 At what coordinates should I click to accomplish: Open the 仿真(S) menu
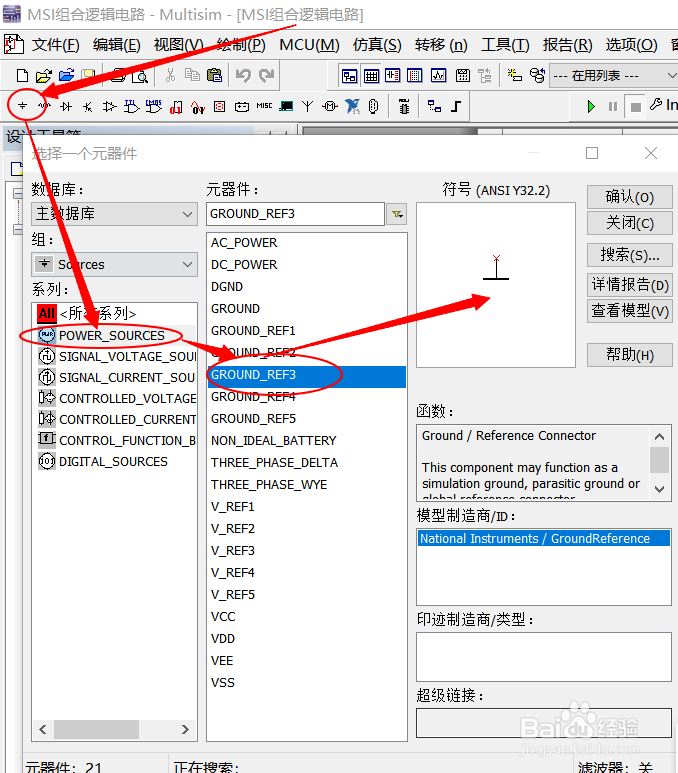[377, 45]
